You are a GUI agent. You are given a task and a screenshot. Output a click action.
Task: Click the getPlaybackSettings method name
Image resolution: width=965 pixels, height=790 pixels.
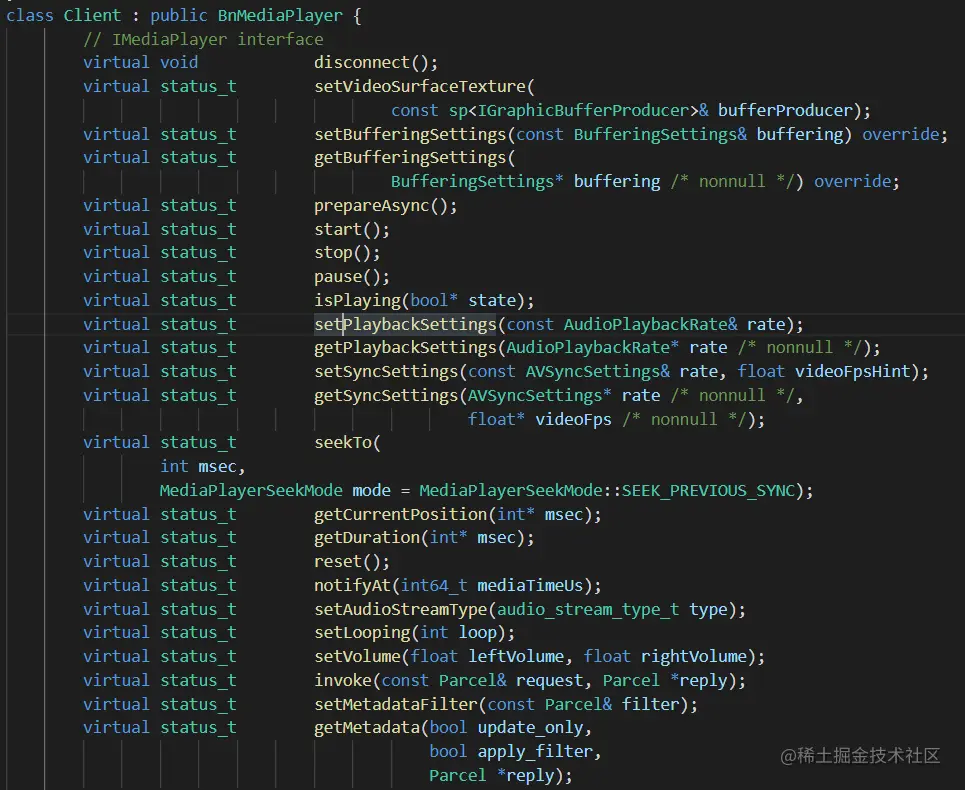(x=405, y=348)
